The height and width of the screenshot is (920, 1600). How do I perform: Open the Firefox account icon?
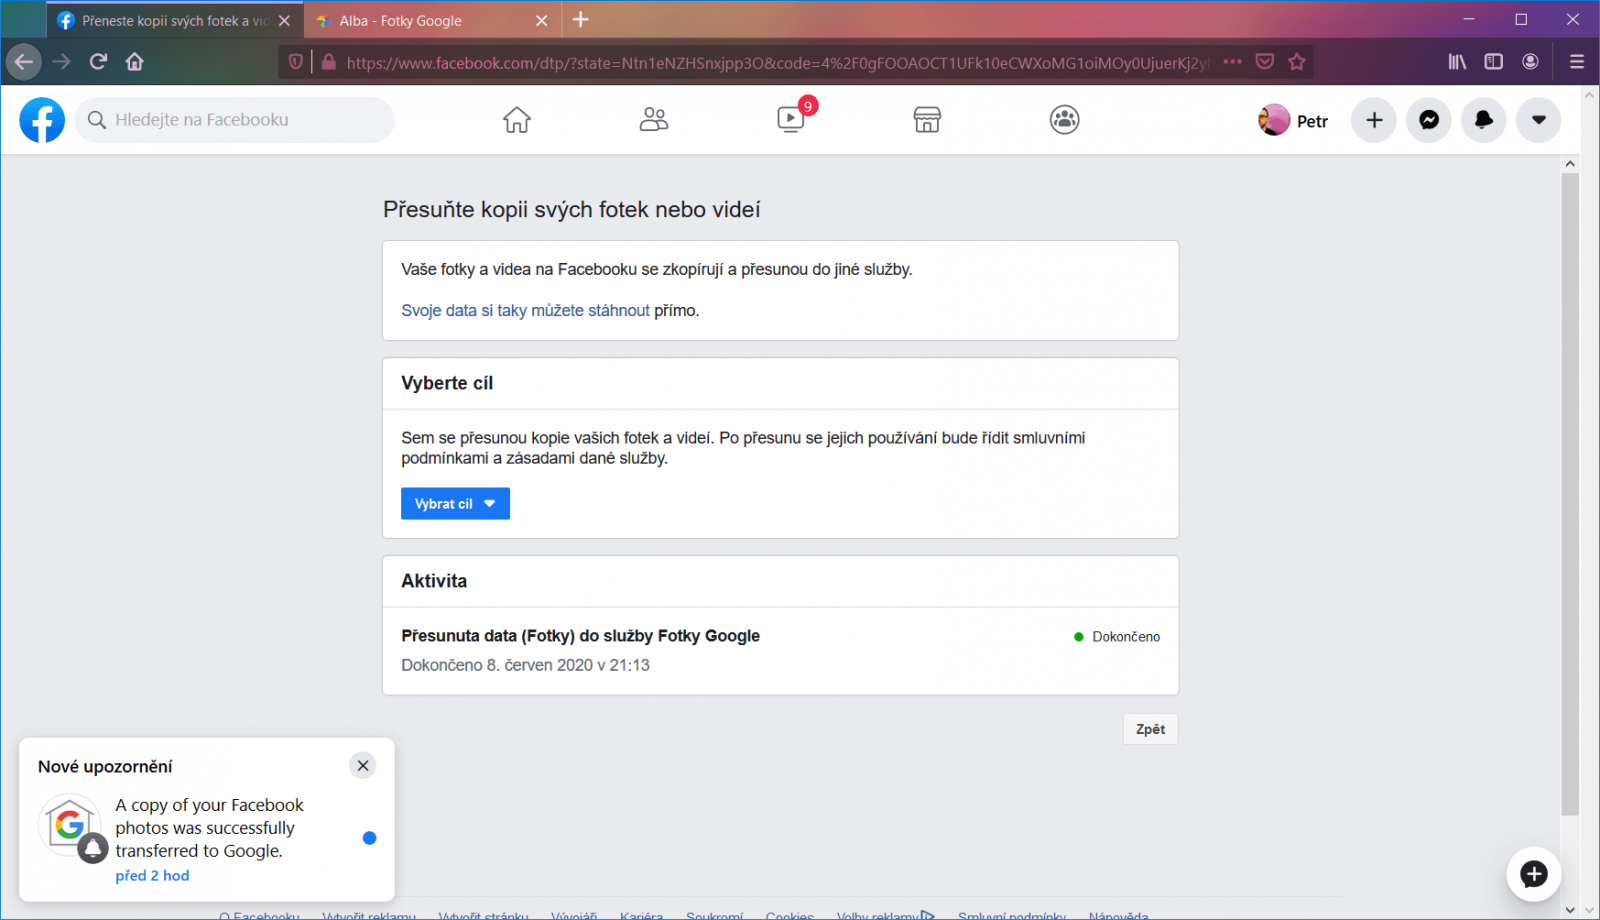[1530, 62]
